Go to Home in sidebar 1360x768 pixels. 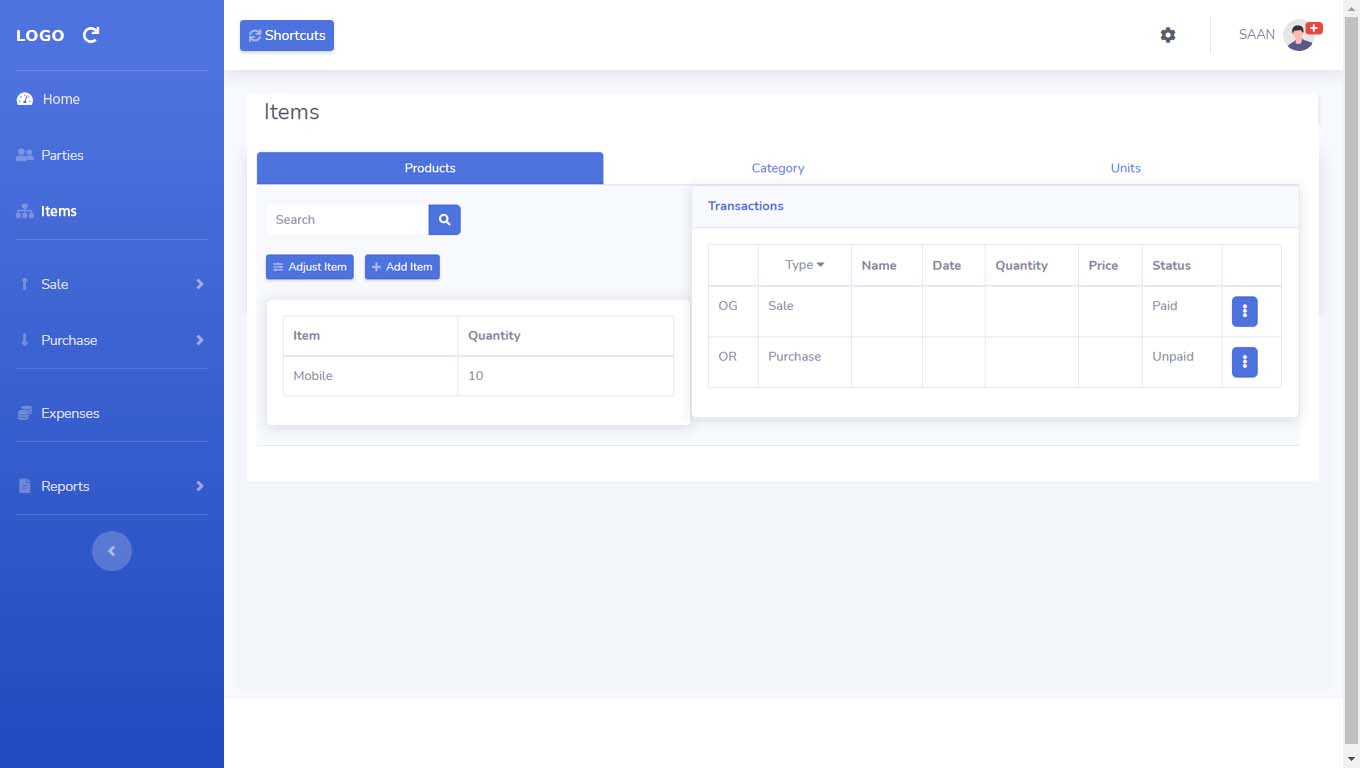coord(61,99)
